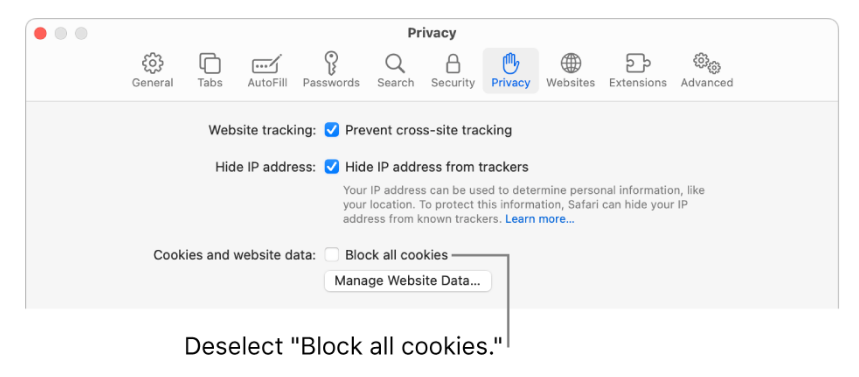Click the Manage Website Data button

[x=408, y=281]
